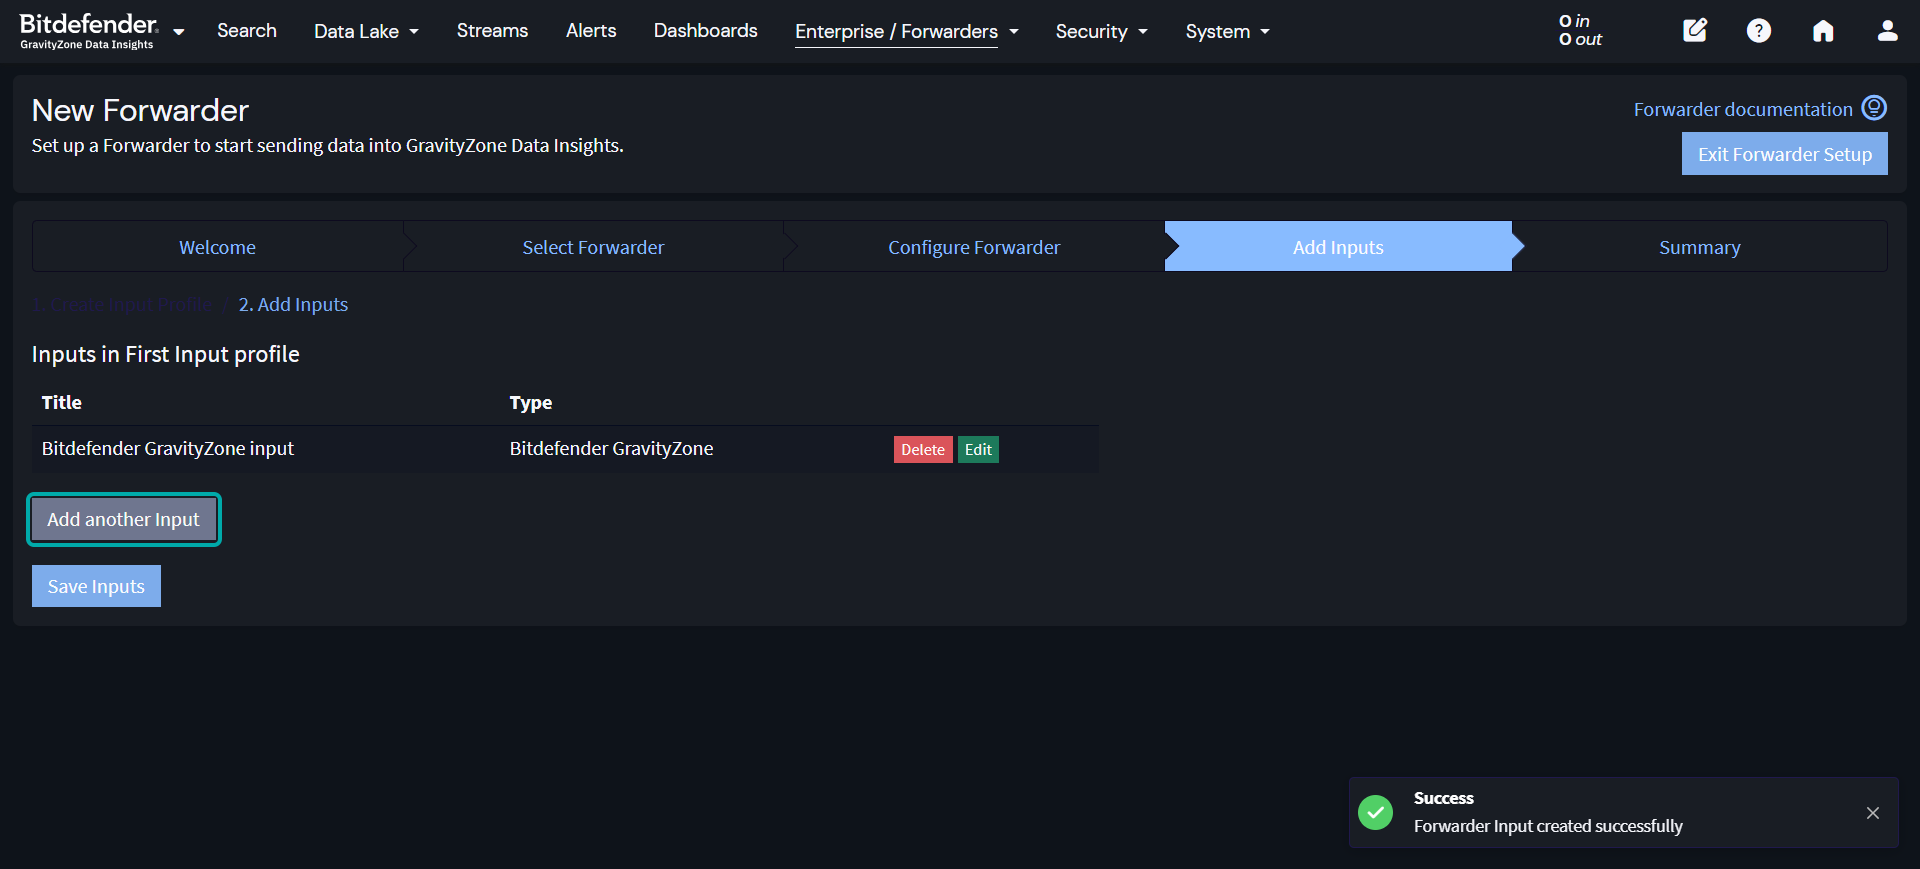
Task: Open the Alerts page
Action: [x=591, y=31]
